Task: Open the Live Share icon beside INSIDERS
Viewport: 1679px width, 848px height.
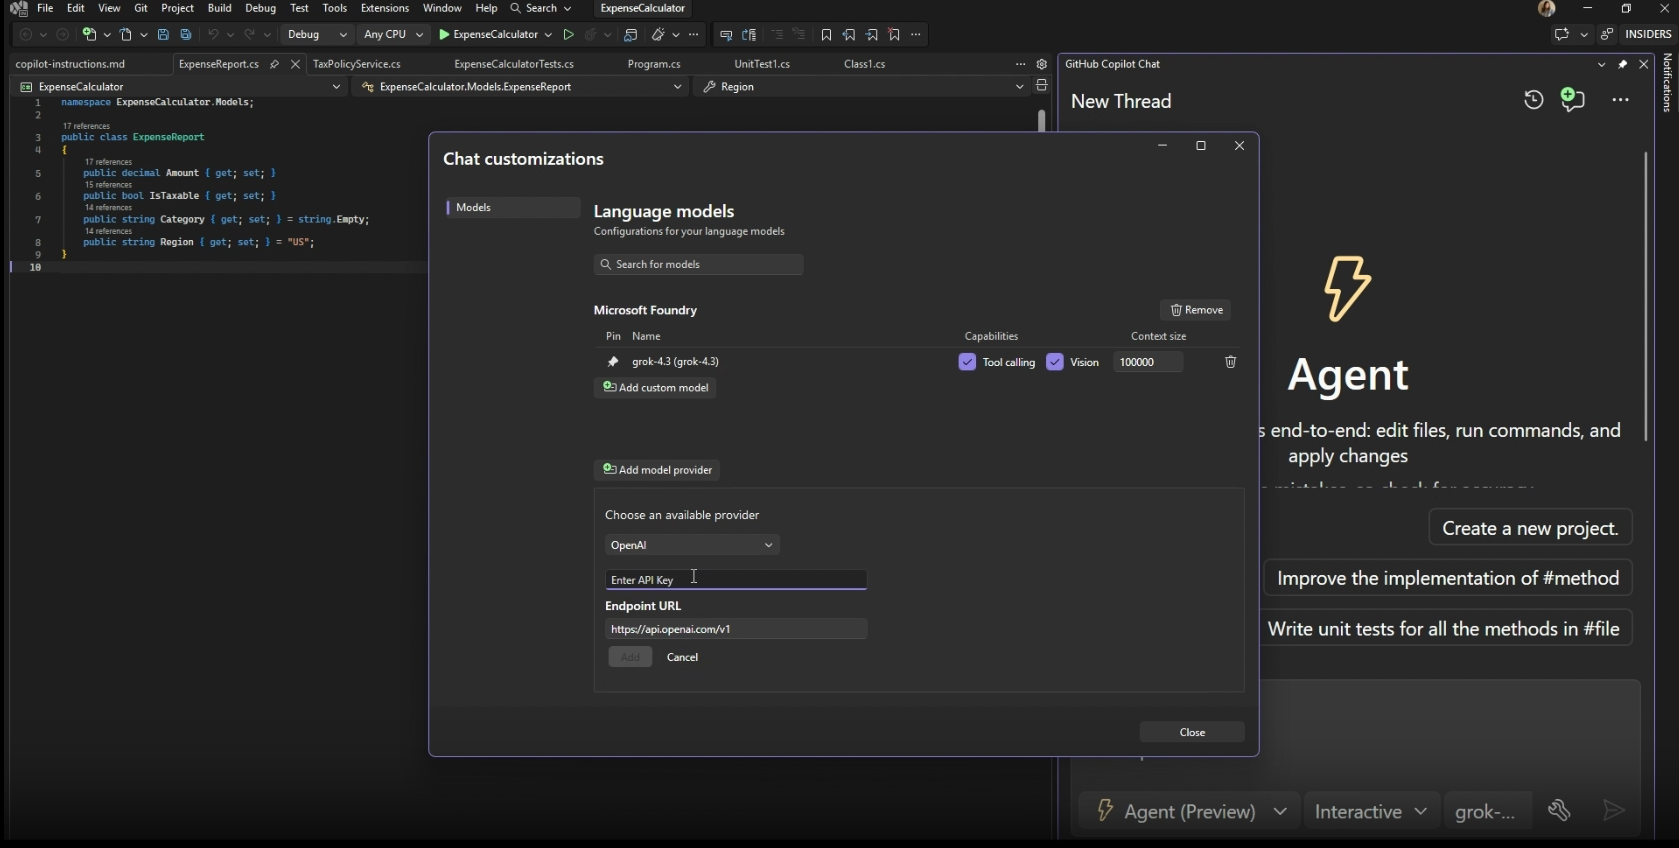Action: coord(1607,34)
